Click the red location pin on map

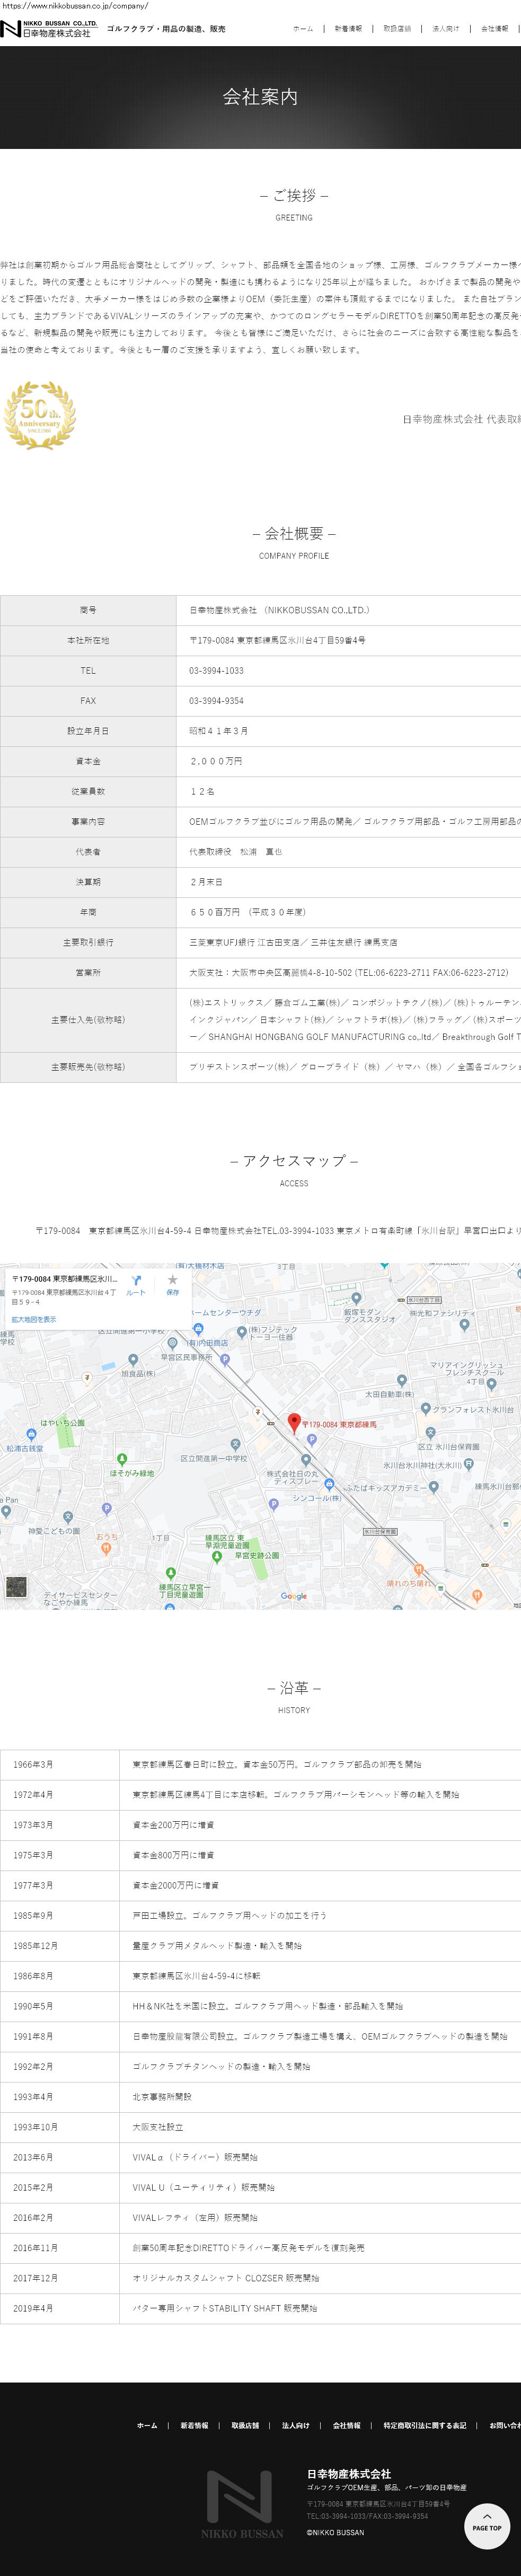(x=294, y=1422)
